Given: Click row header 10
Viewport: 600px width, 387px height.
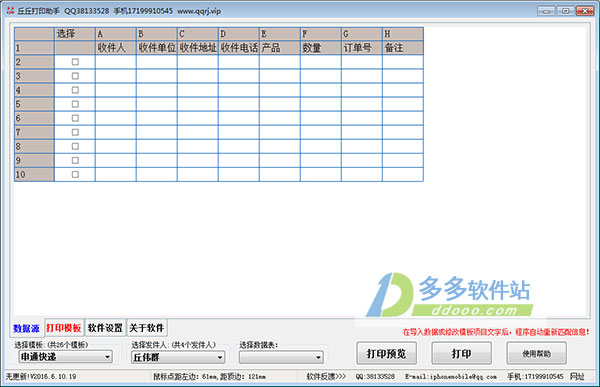Looking at the screenshot, I should click(x=34, y=175).
